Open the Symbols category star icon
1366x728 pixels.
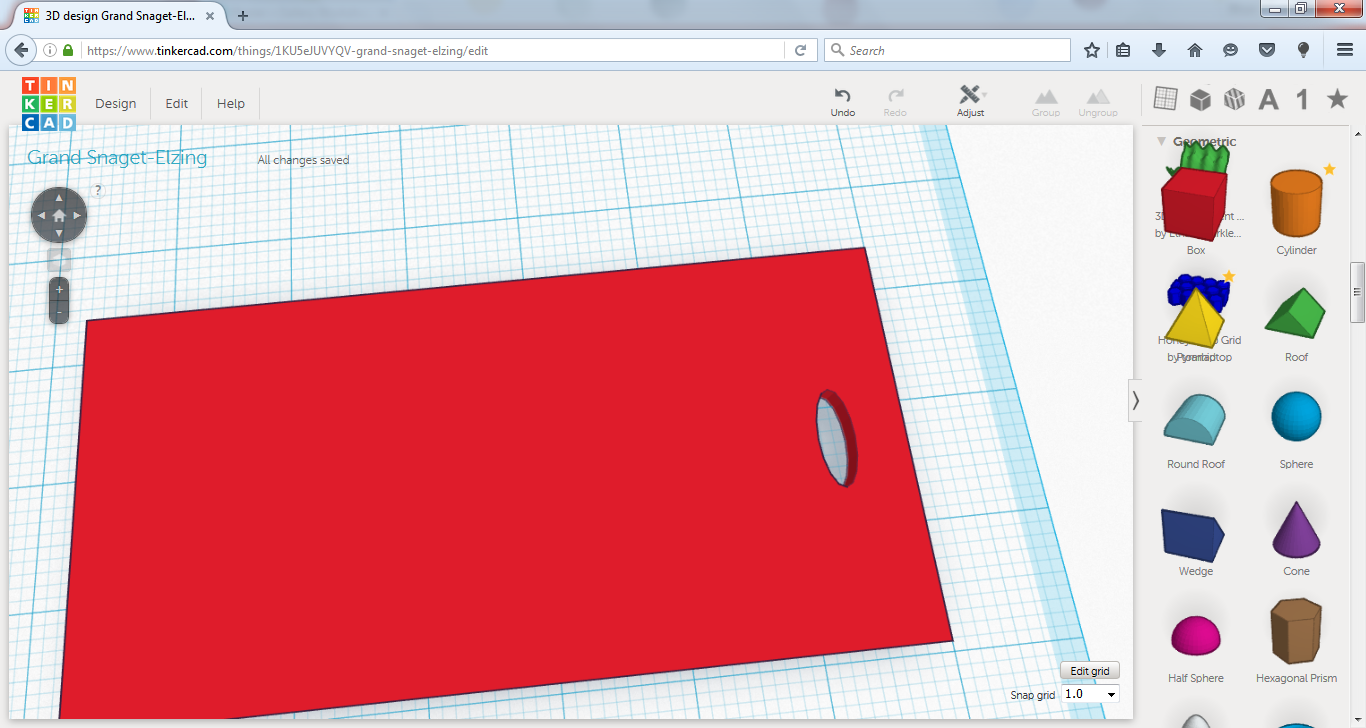(x=1337, y=99)
